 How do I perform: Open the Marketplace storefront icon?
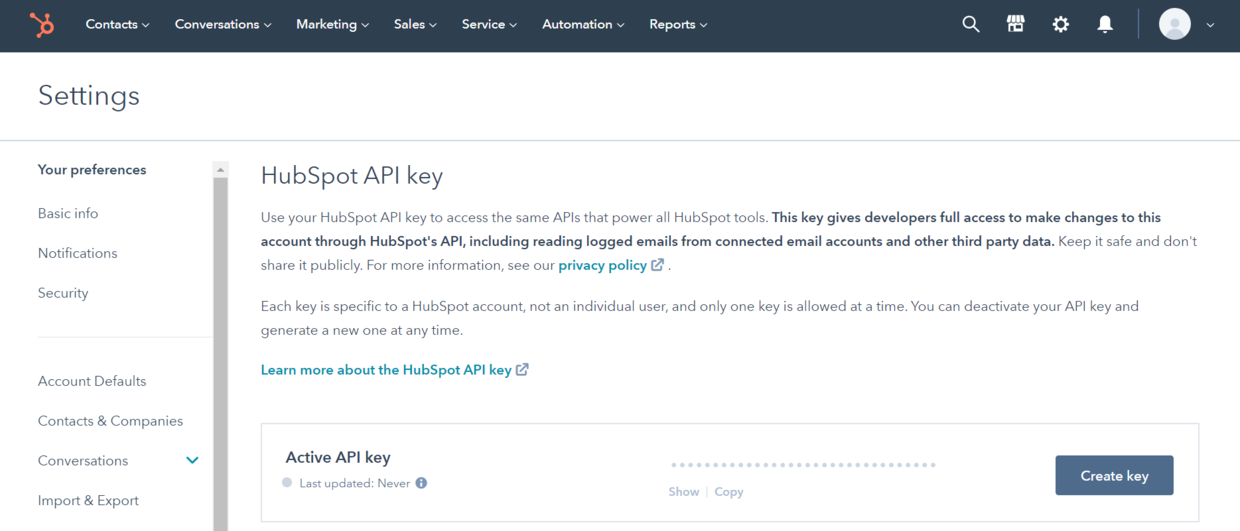[1016, 24]
